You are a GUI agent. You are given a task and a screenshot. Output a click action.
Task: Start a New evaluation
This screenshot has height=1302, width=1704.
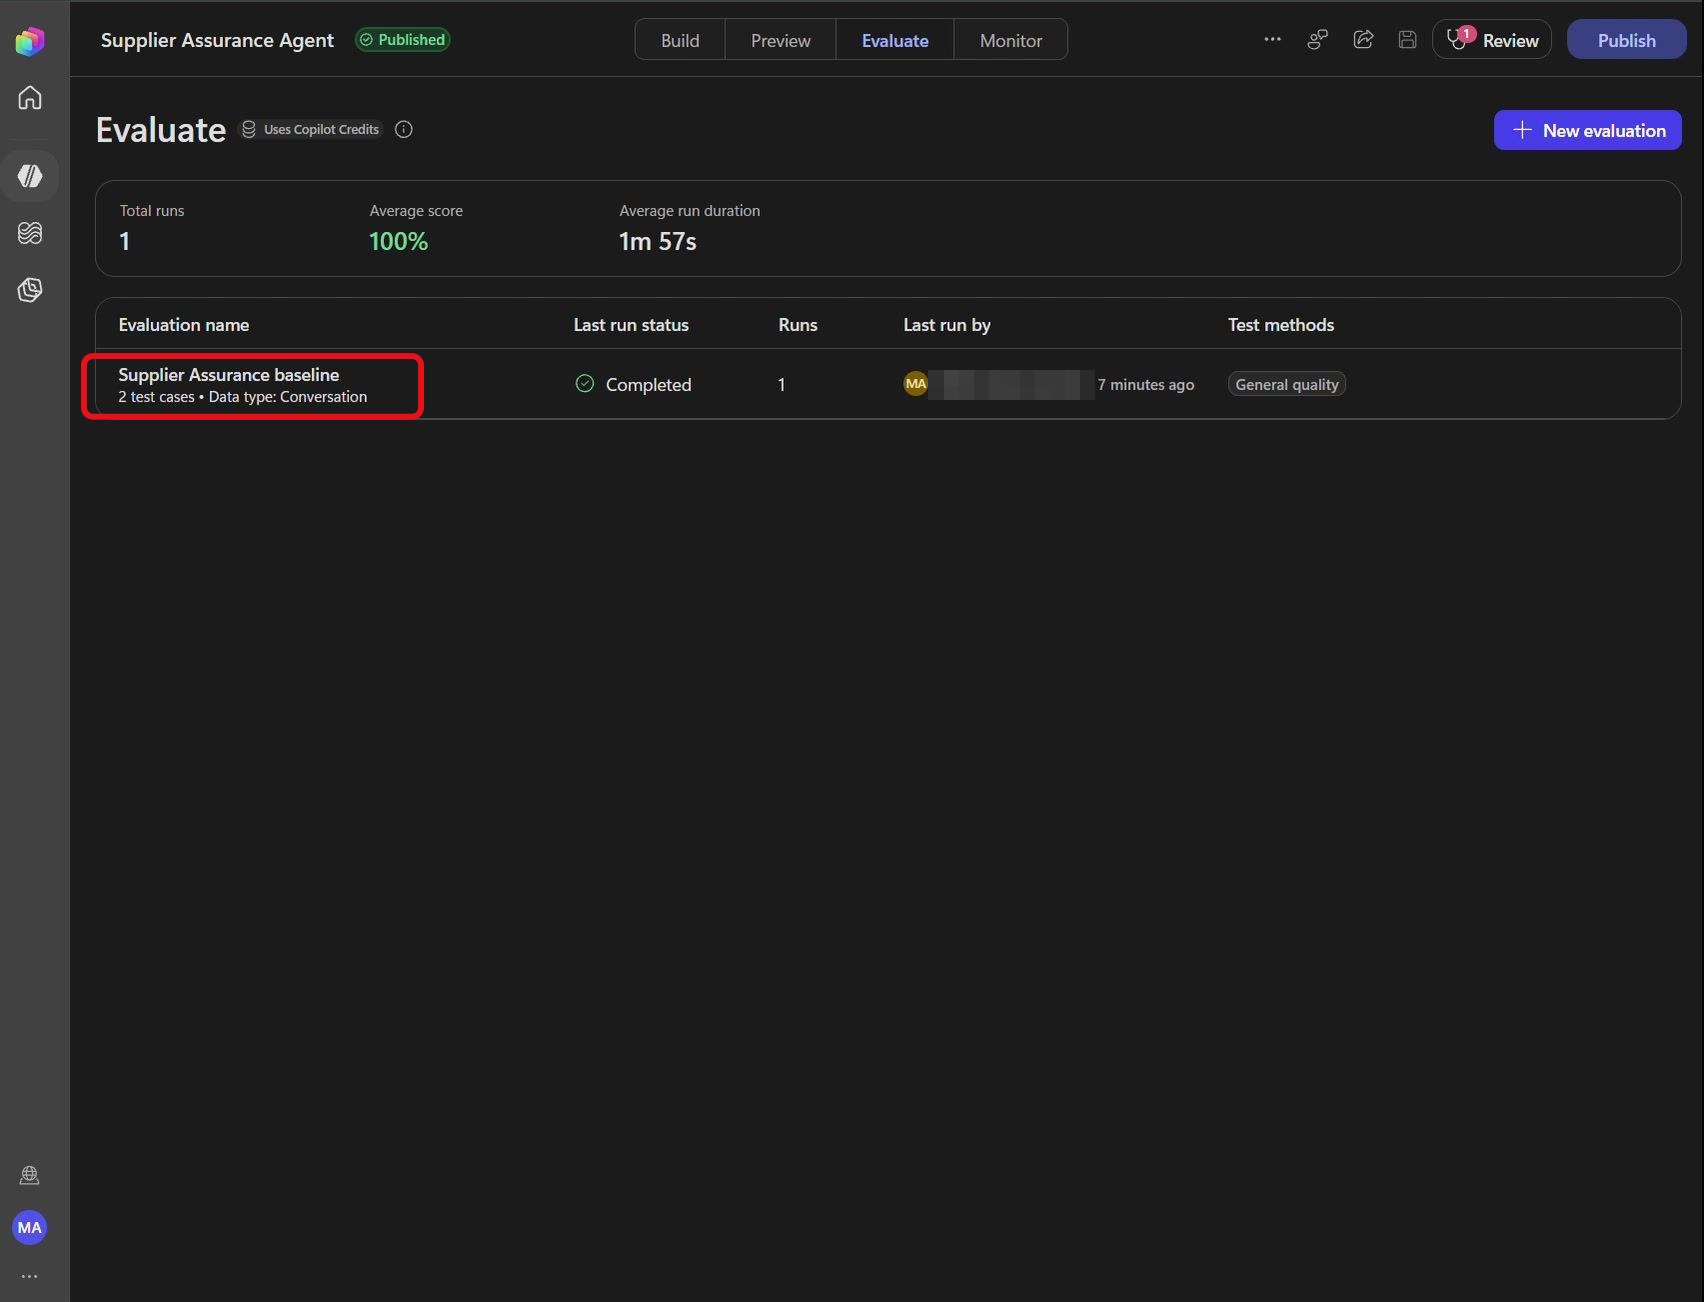(1588, 130)
